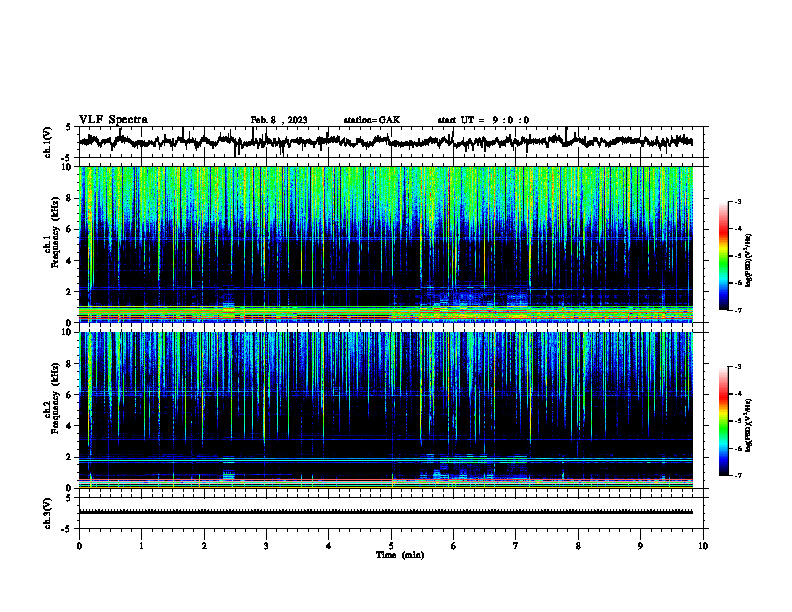792x612 pixels.
Task: Click the "start UT = 9:0:0" header text
Action: click(483, 120)
